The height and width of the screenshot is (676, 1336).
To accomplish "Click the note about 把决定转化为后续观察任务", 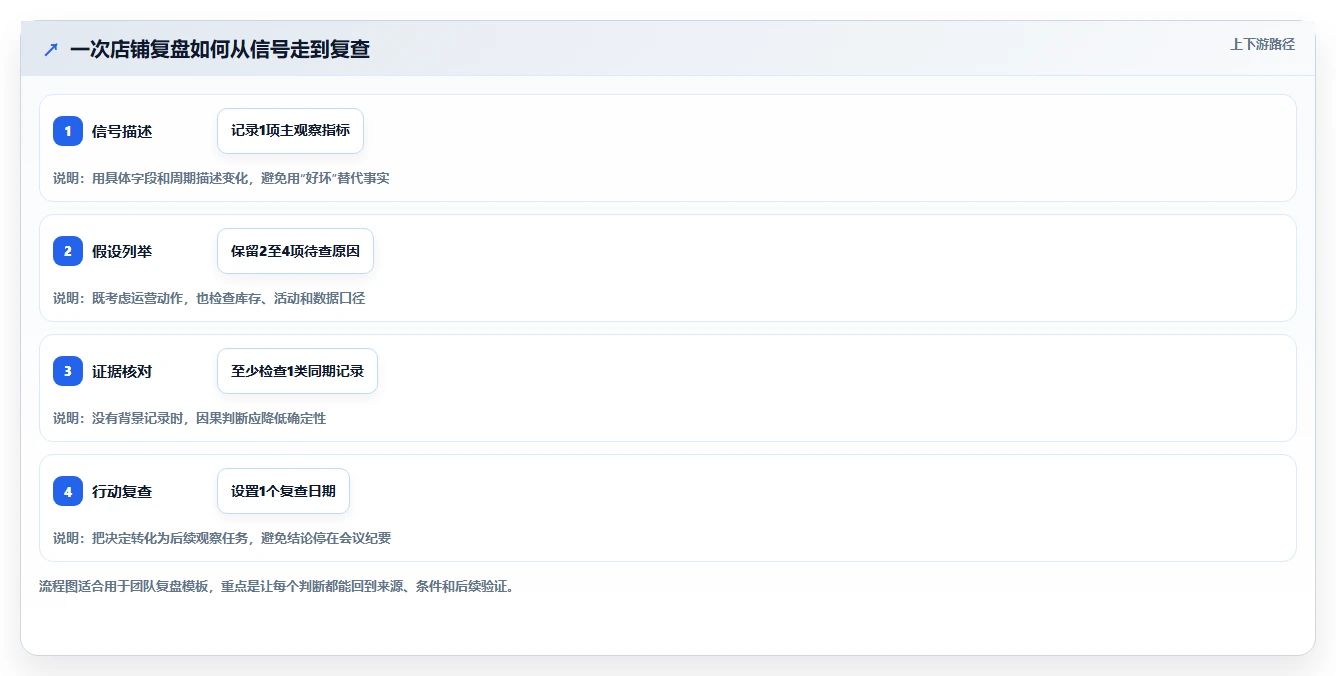I will pyautogui.click(x=222, y=538).
